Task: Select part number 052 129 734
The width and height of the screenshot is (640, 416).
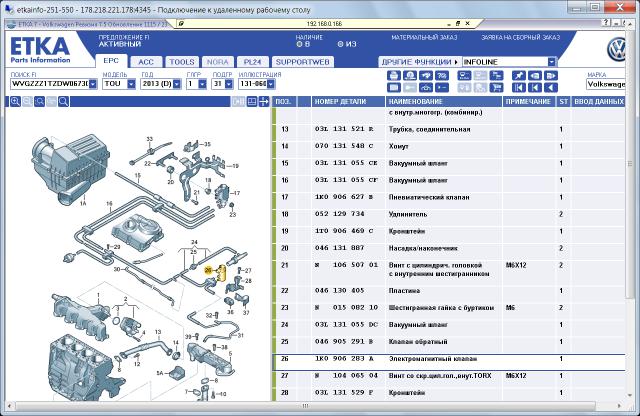Action: (x=339, y=214)
